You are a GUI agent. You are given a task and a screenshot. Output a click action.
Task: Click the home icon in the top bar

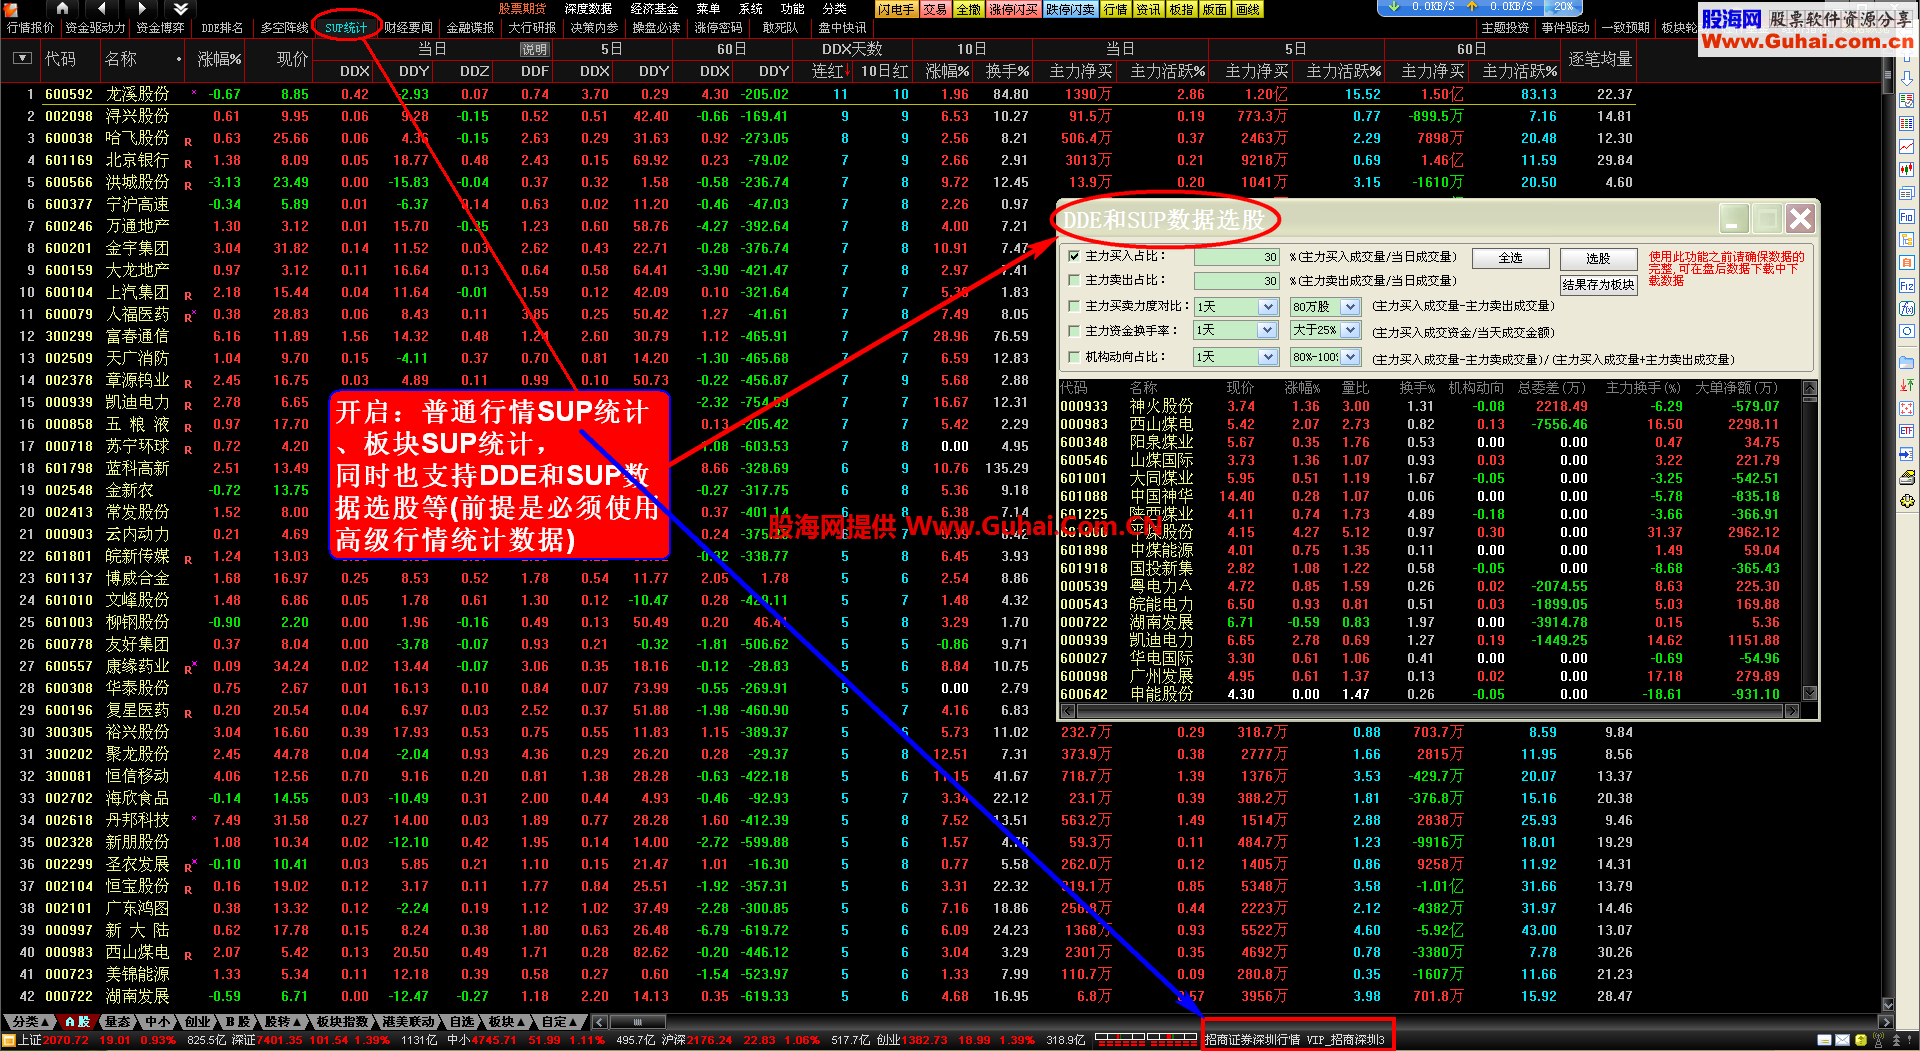[x=62, y=8]
